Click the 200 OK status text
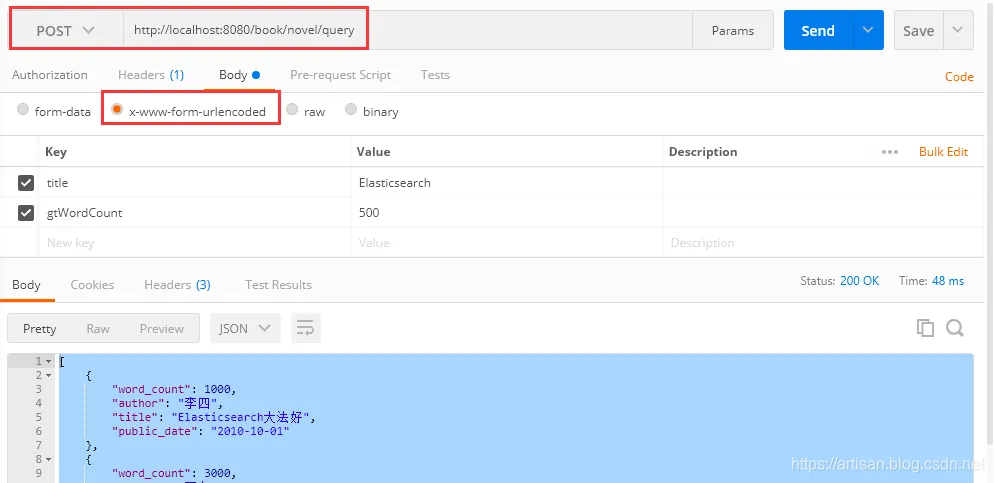The height and width of the screenshot is (483, 995). (x=860, y=281)
